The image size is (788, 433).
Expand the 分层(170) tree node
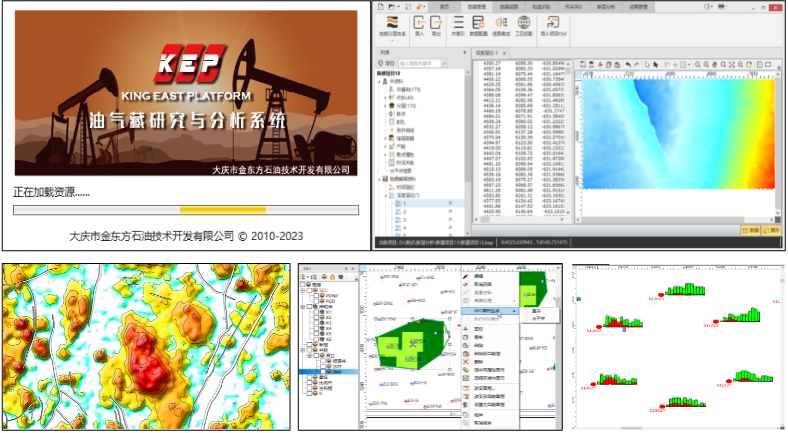pyautogui.click(x=386, y=105)
